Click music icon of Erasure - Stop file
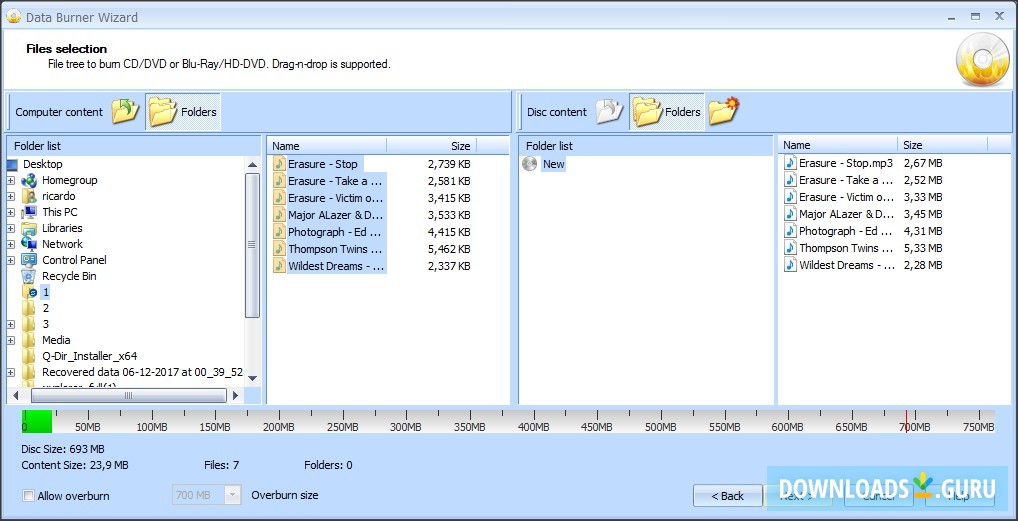Image resolution: width=1018 pixels, height=521 pixels. [x=279, y=164]
